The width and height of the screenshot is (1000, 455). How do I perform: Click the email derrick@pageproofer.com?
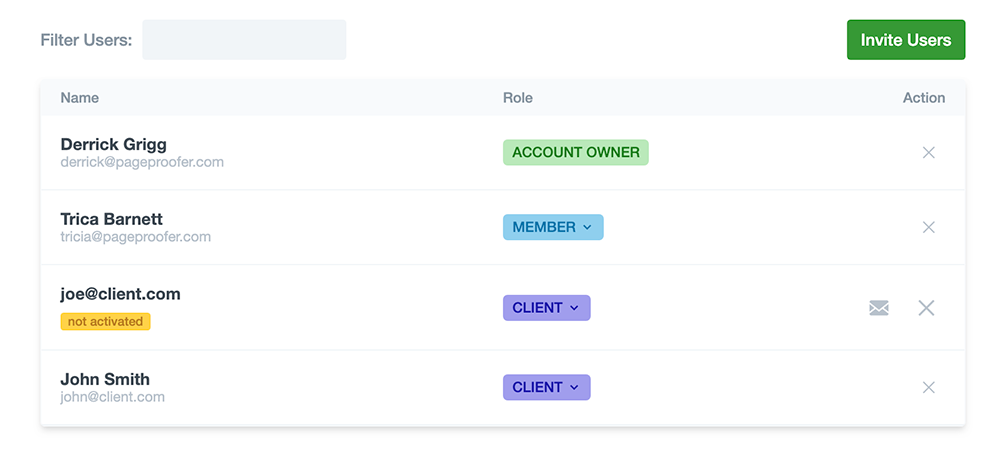pyautogui.click(x=142, y=162)
